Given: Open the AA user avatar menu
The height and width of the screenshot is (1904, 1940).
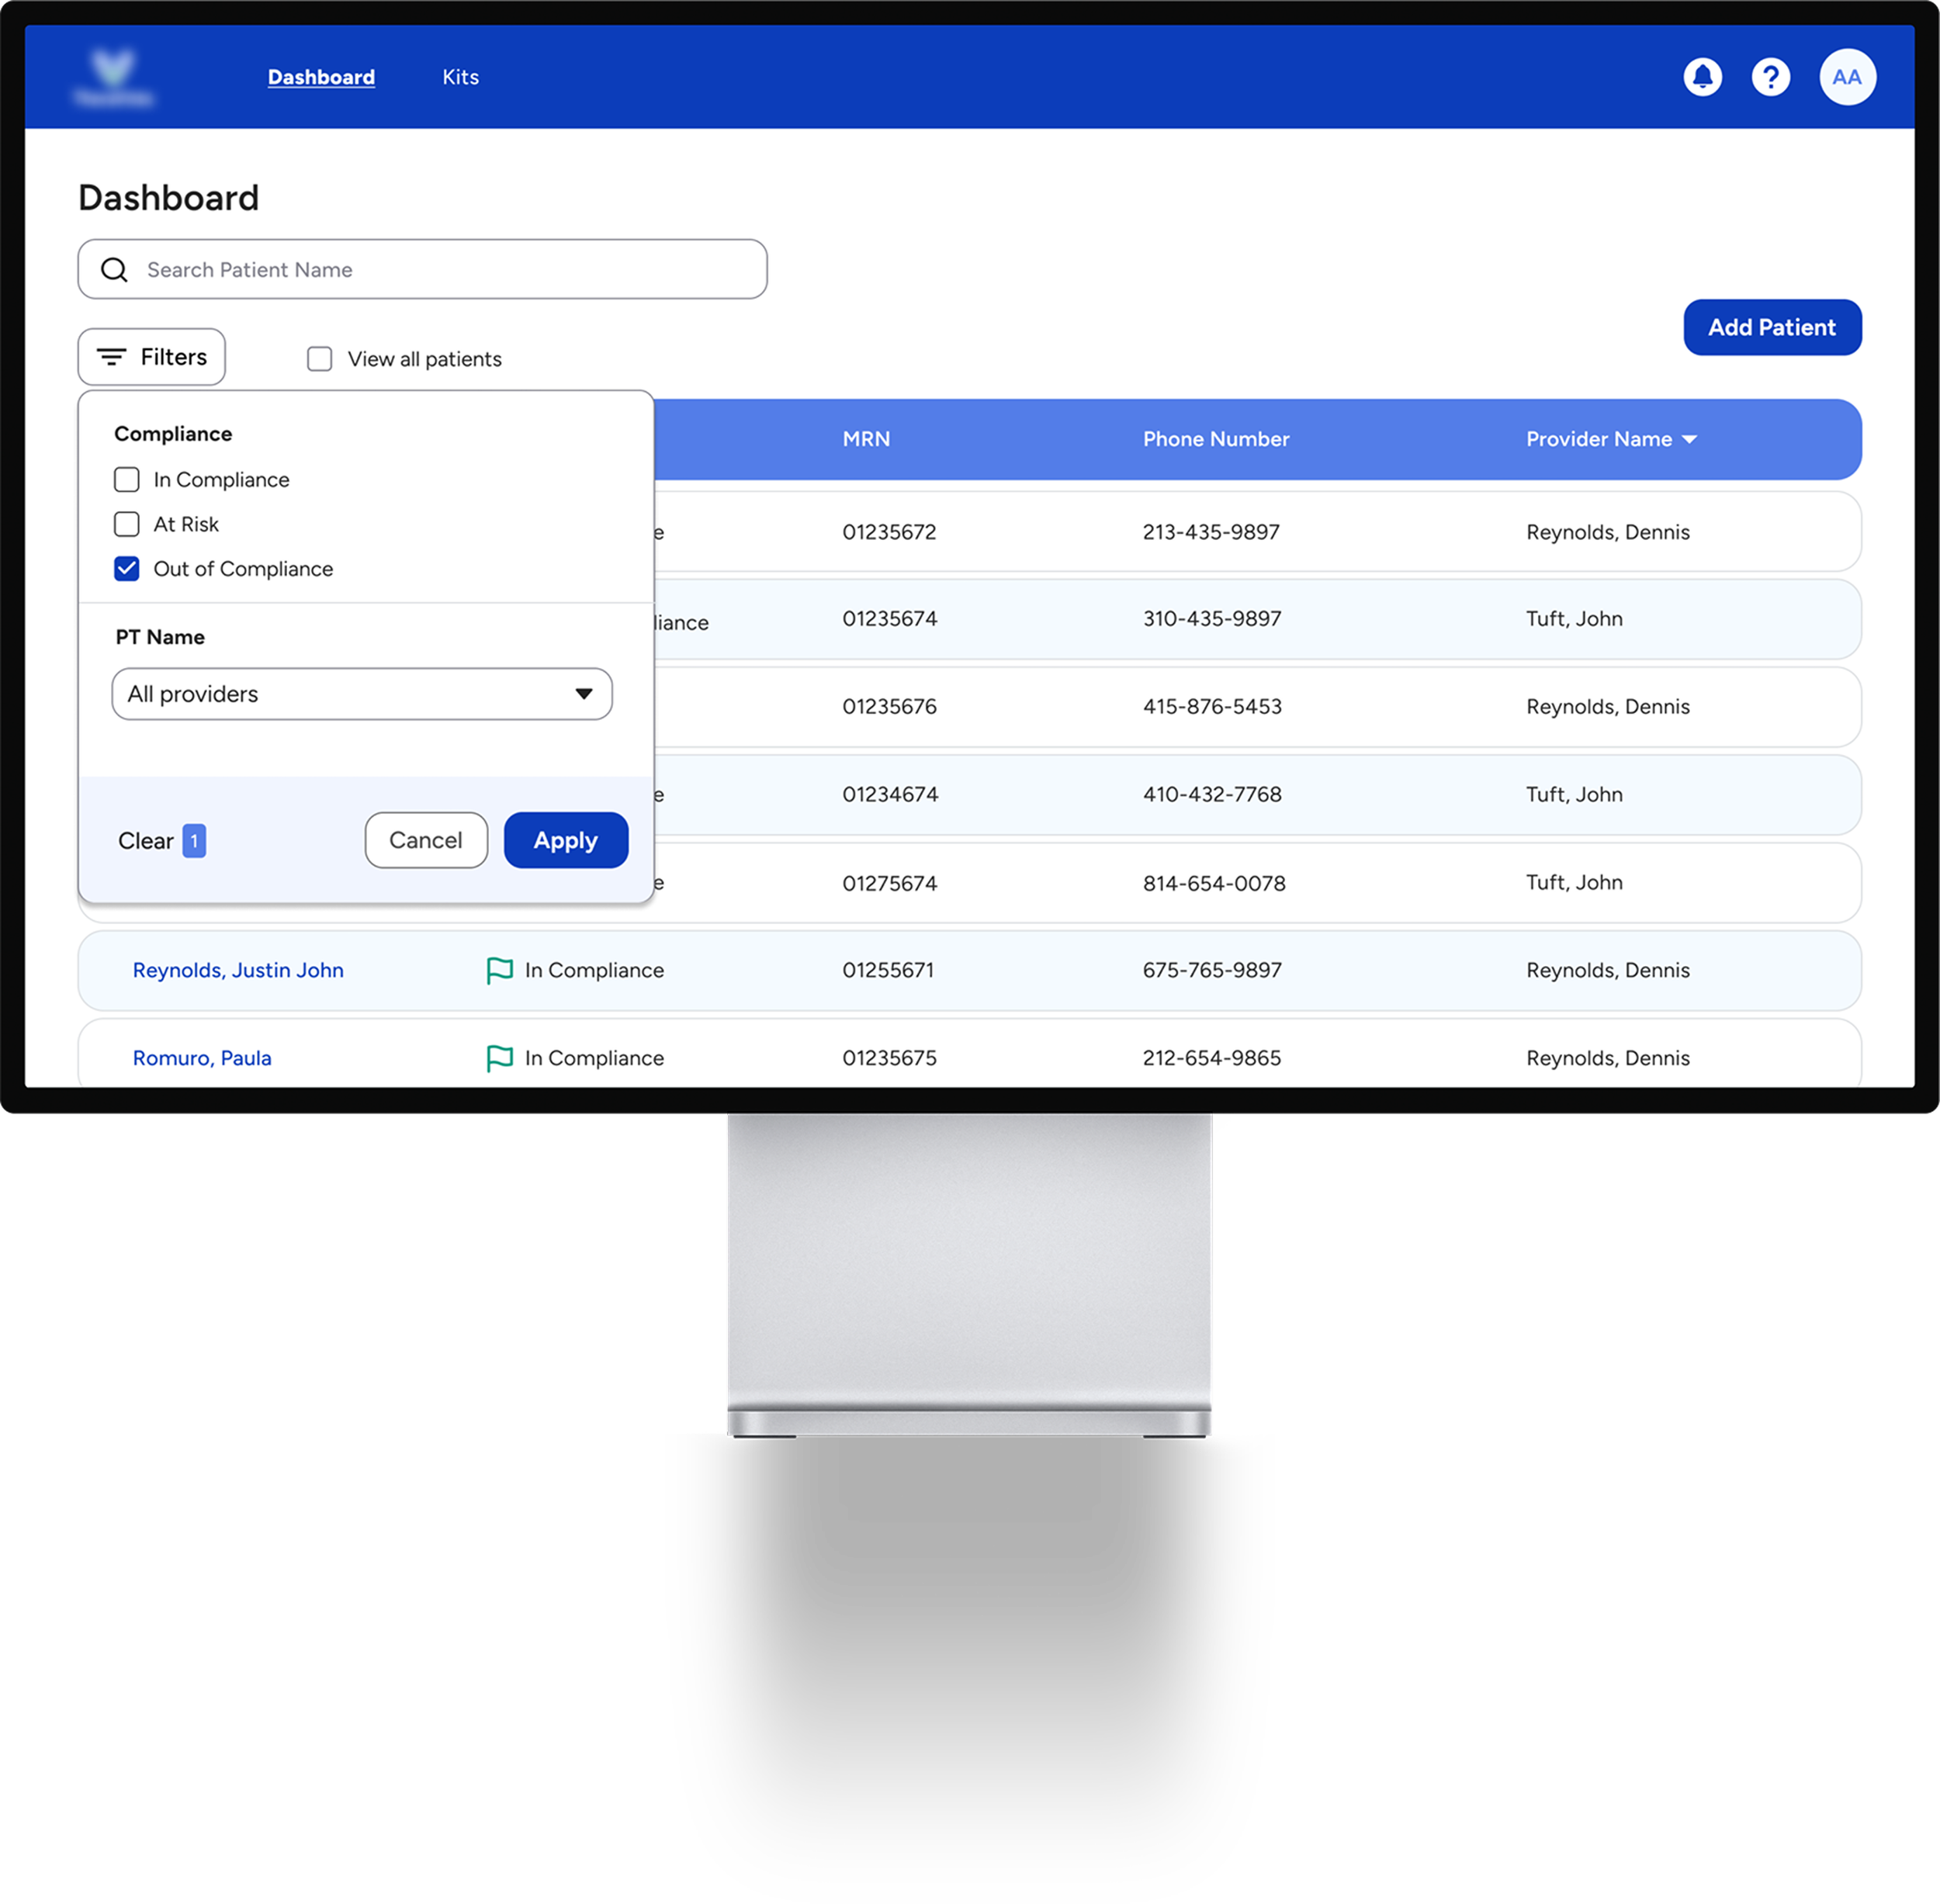Looking at the screenshot, I should pos(1847,76).
